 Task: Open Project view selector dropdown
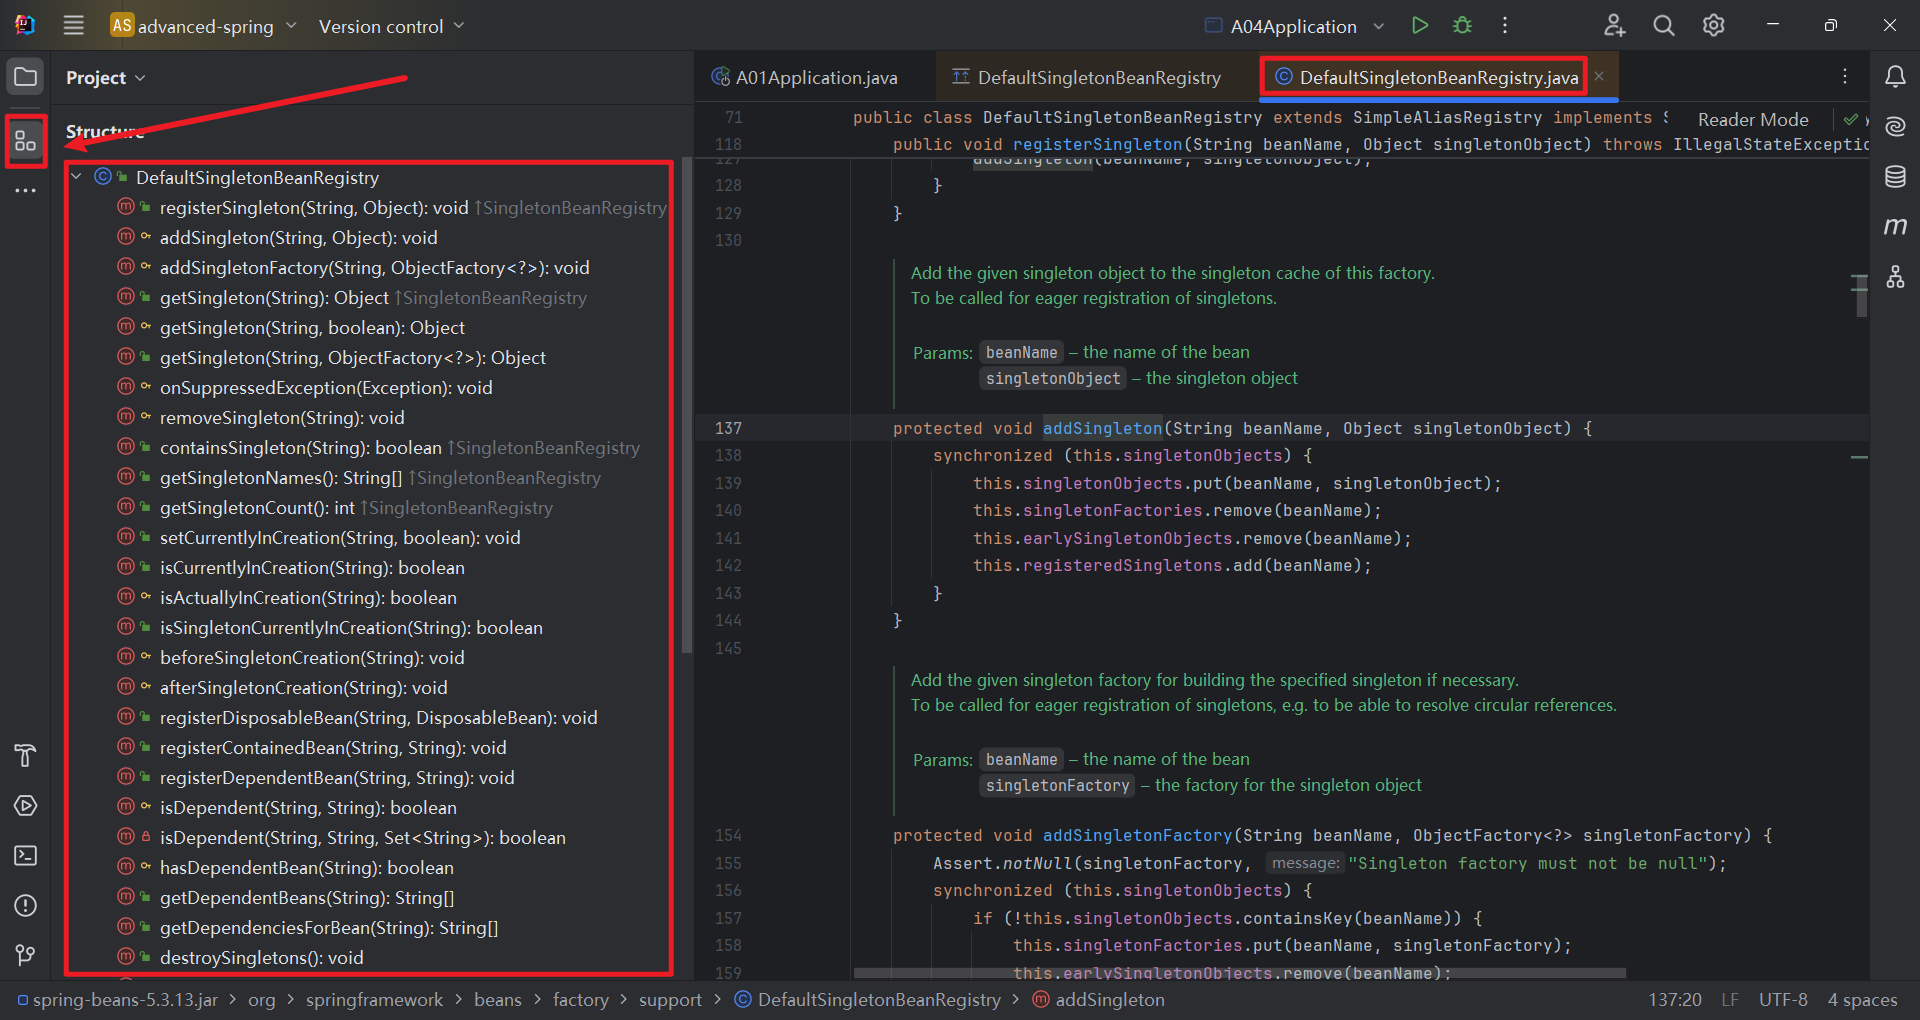pyautogui.click(x=106, y=77)
